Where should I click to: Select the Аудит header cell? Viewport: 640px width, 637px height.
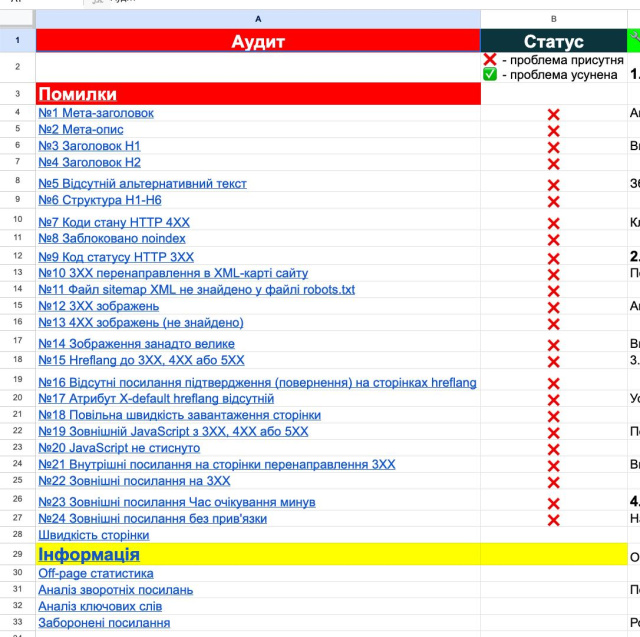click(258, 41)
